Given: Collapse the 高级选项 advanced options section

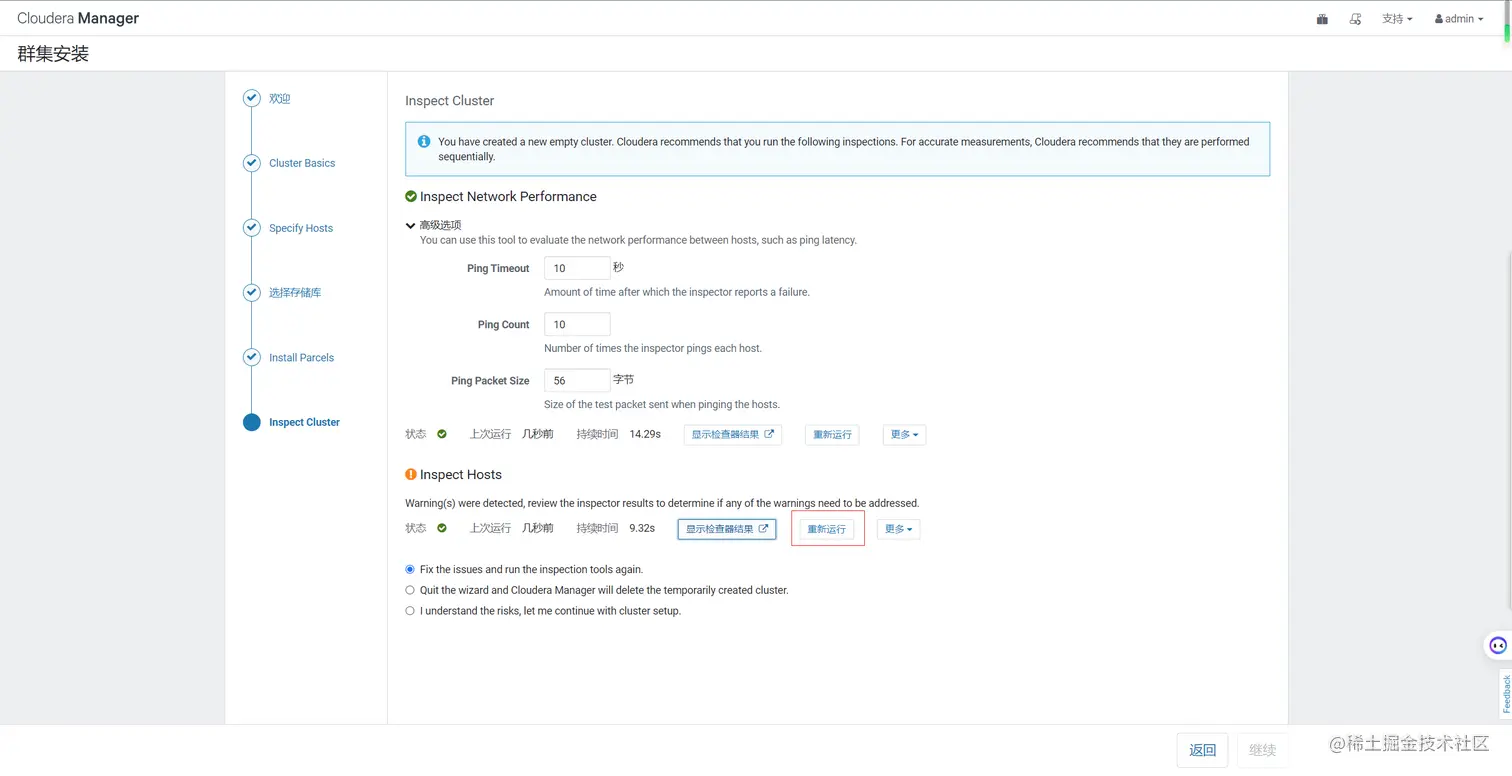Looking at the screenshot, I should pyautogui.click(x=433, y=225).
